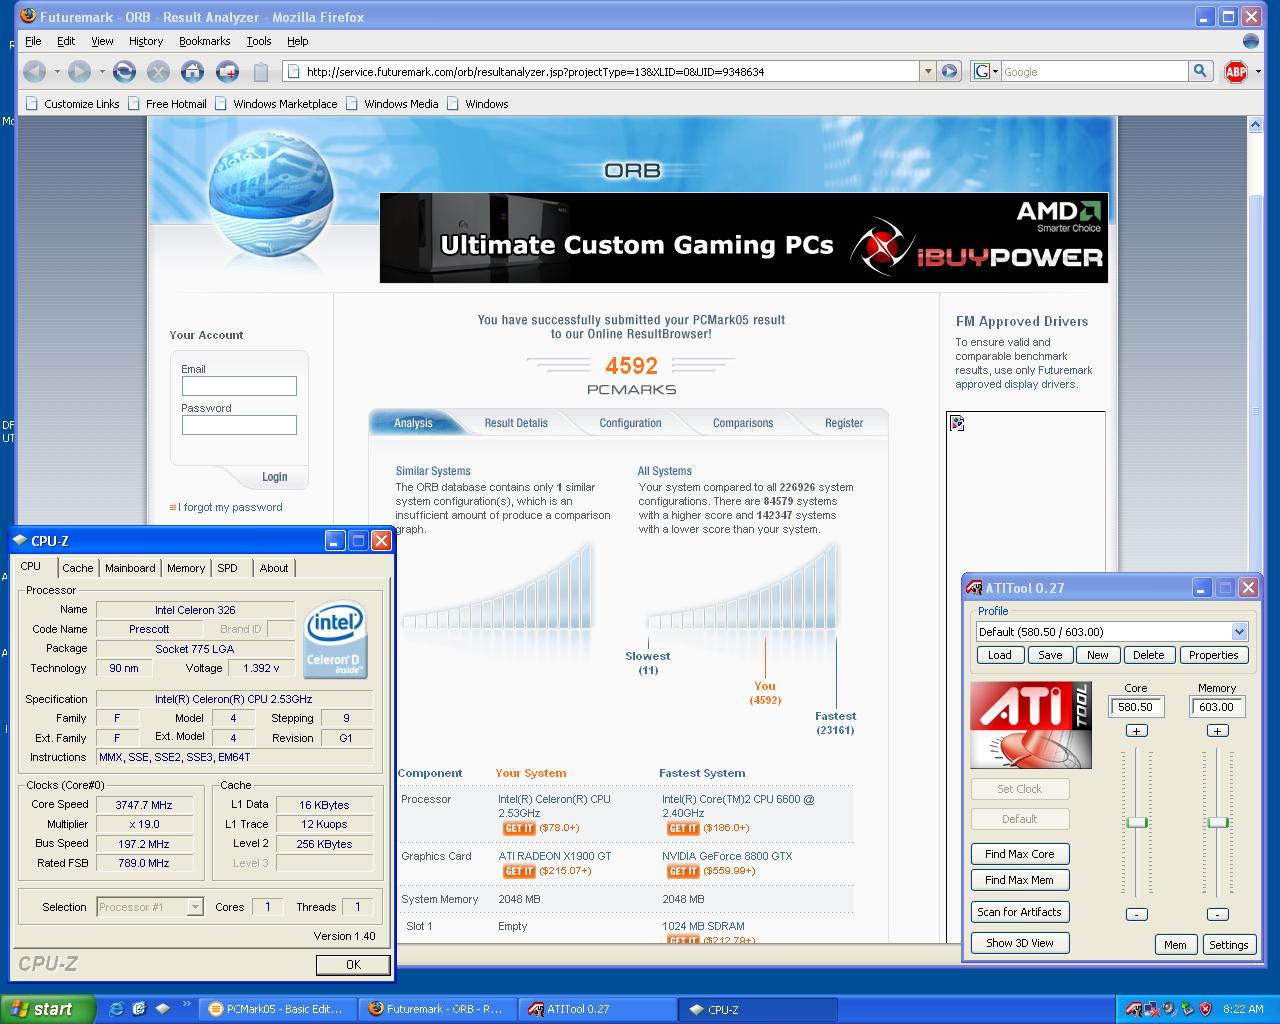Click the ATITool Save profile button
The height and width of the screenshot is (1024, 1280).
[x=1050, y=655]
